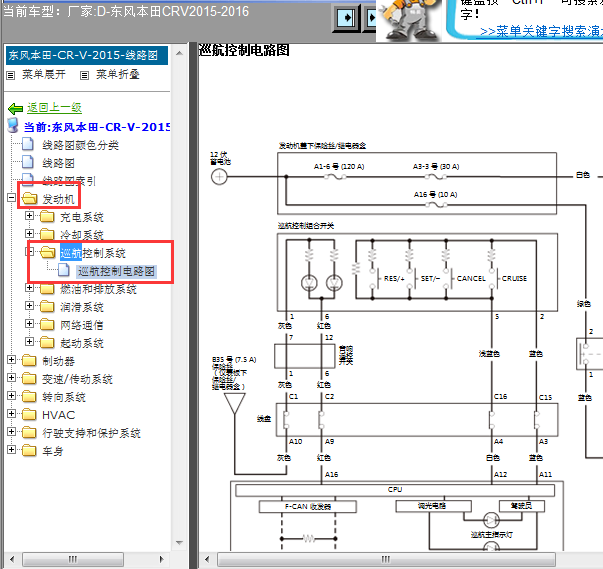
Task: Collapse the 巡航控制系统 node
Action: coord(29,251)
